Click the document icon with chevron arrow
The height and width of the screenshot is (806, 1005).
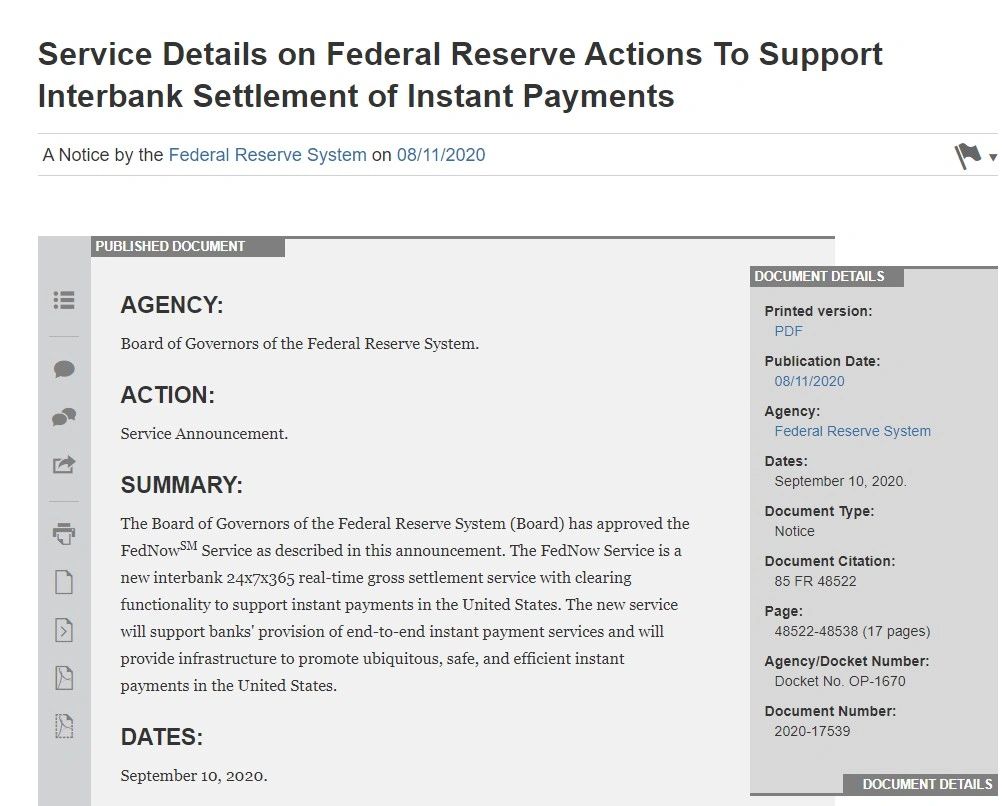pyautogui.click(x=64, y=630)
